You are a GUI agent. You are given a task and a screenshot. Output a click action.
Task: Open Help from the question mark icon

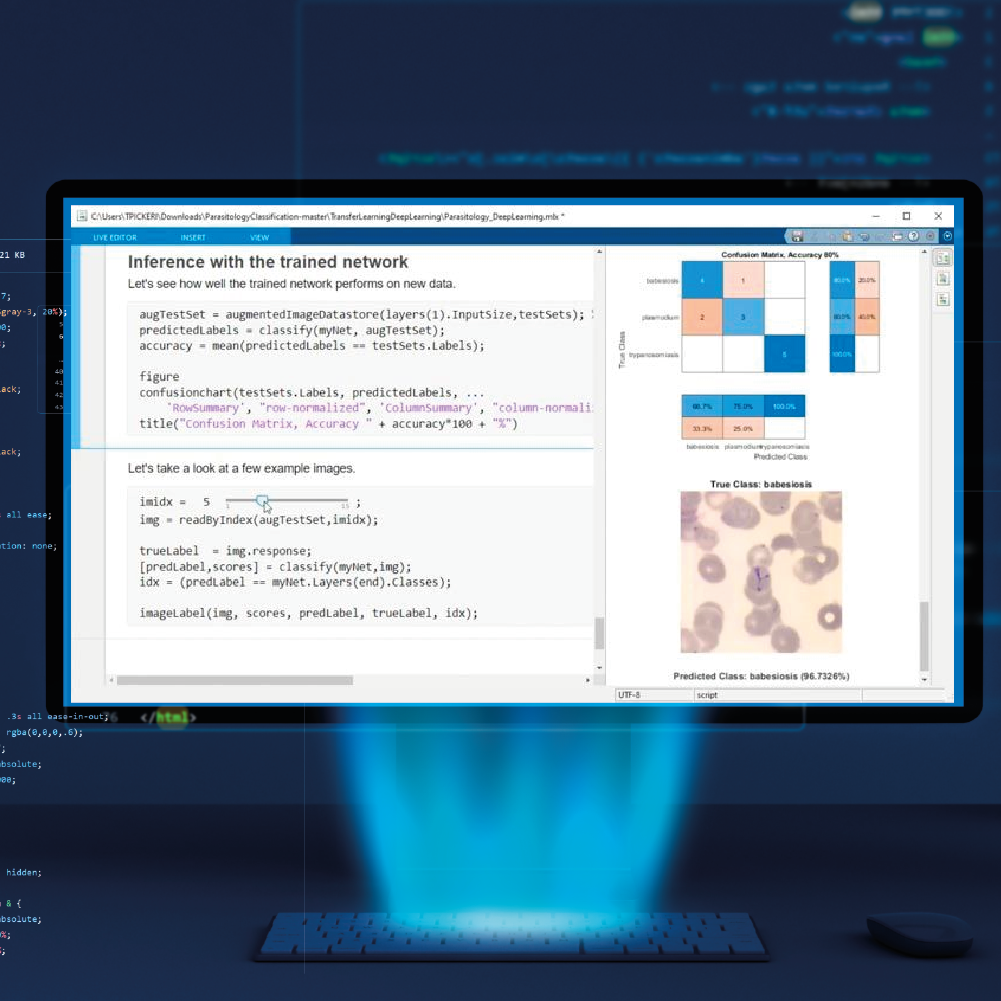click(x=913, y=237)
